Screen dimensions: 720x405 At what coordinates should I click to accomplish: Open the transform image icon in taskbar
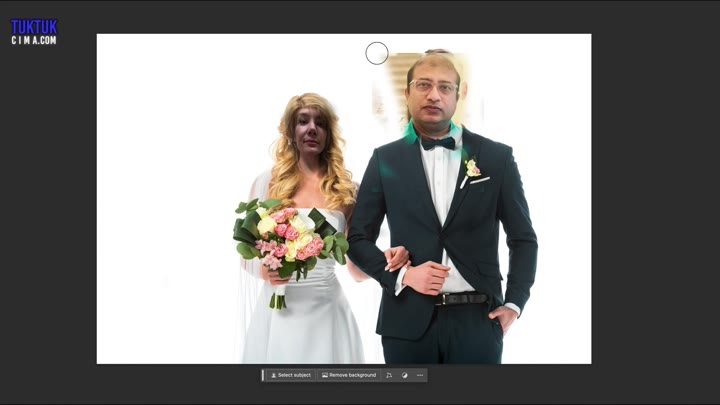(x=389, y=375)
